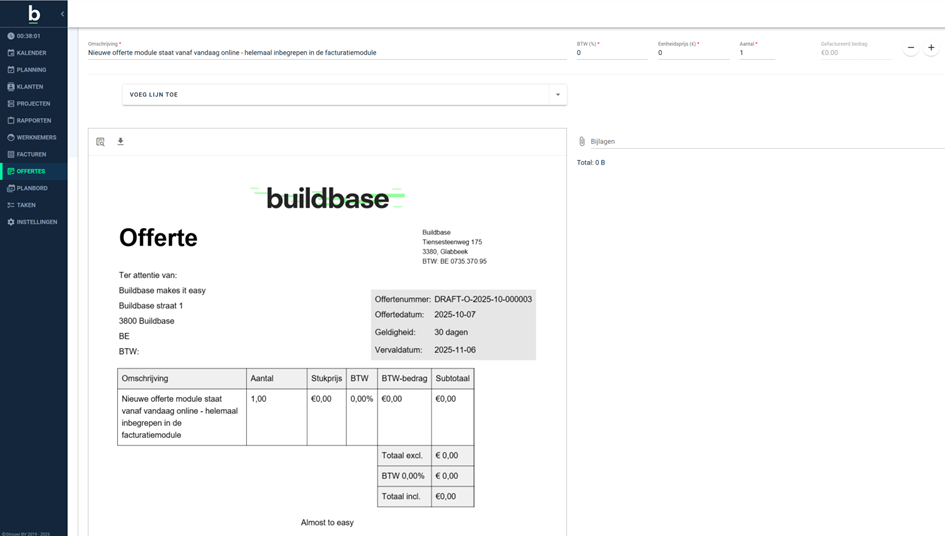Click the preview magnifier icon above the quote
The height and width of the screenshot is (536, 945).
[x=100, y=142]
